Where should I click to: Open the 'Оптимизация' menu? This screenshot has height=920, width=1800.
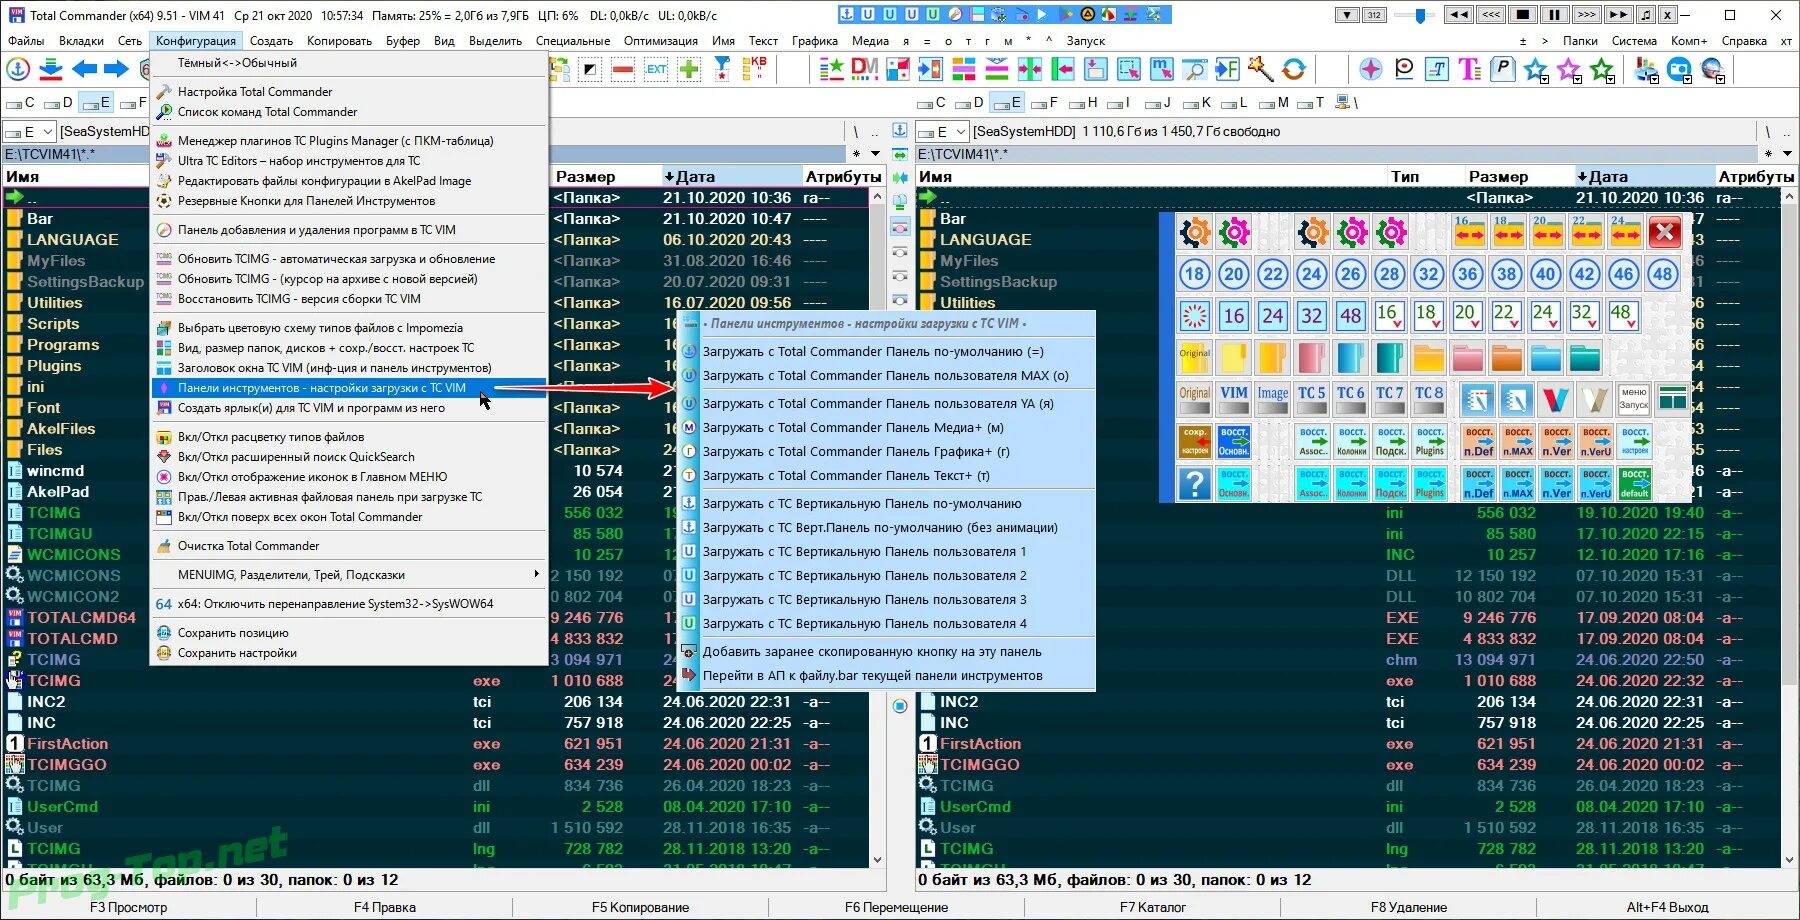pyautogui.click(x=661, y=41)
